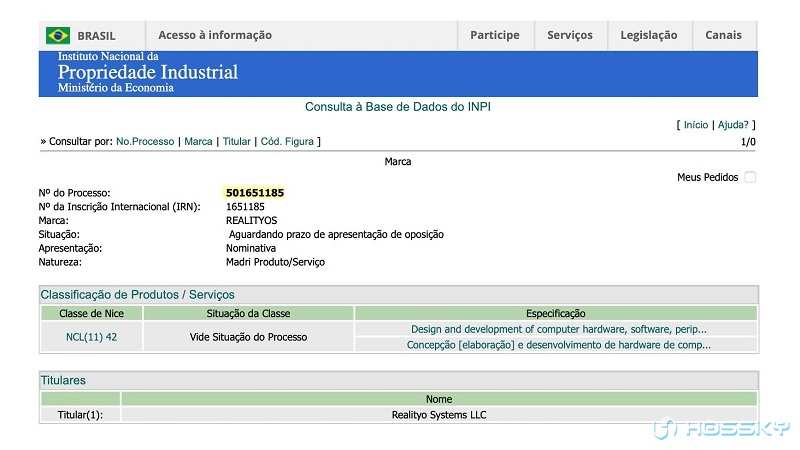Open the Participe menu item
The height and width of the screenshot is (450, 800).
pyautogui.click(x=495, y=35)
